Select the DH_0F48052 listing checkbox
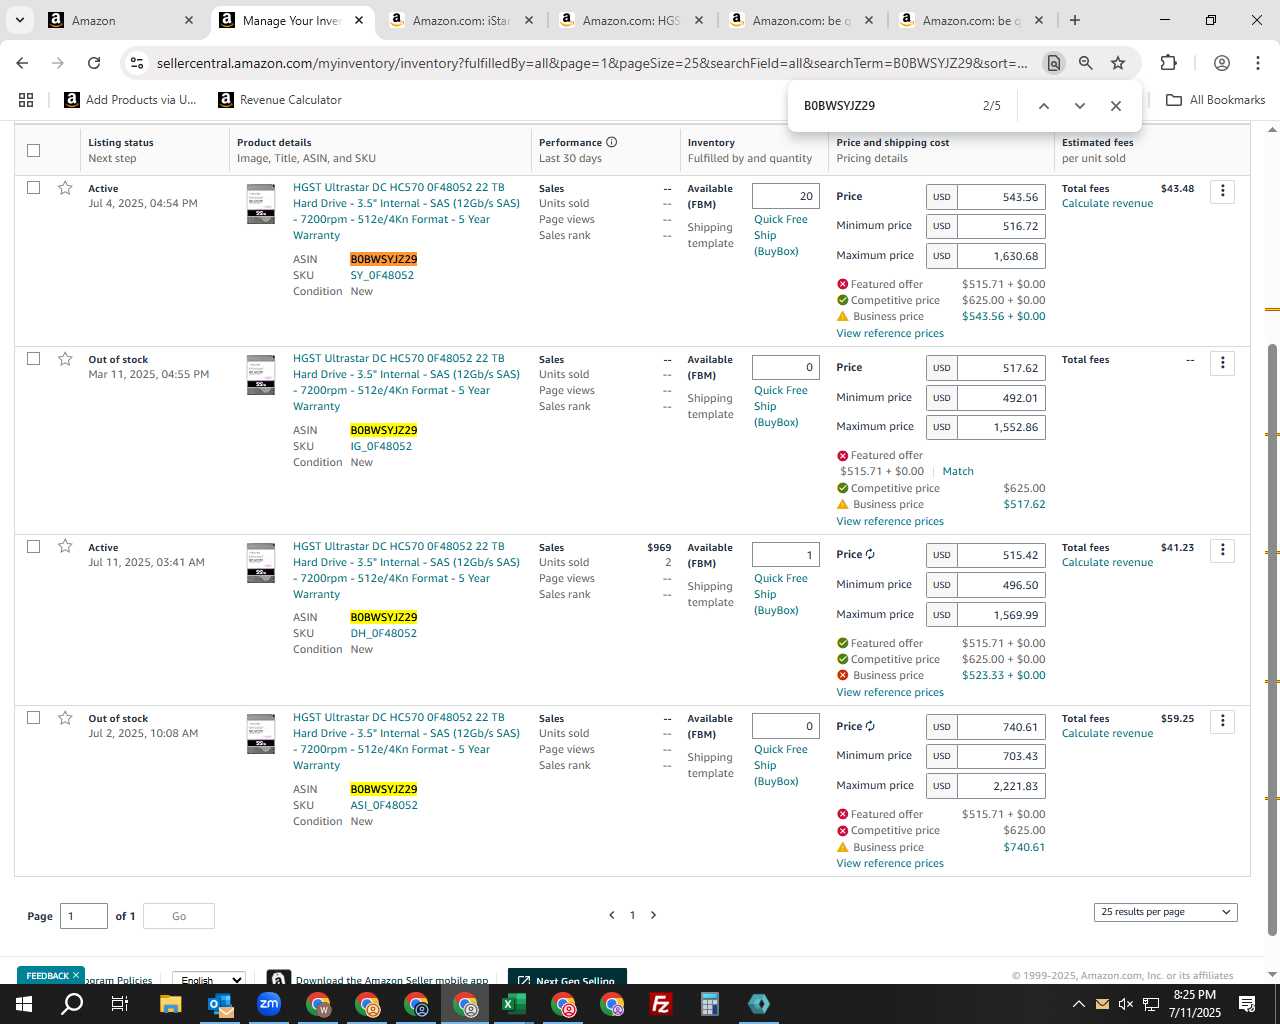 33,546
